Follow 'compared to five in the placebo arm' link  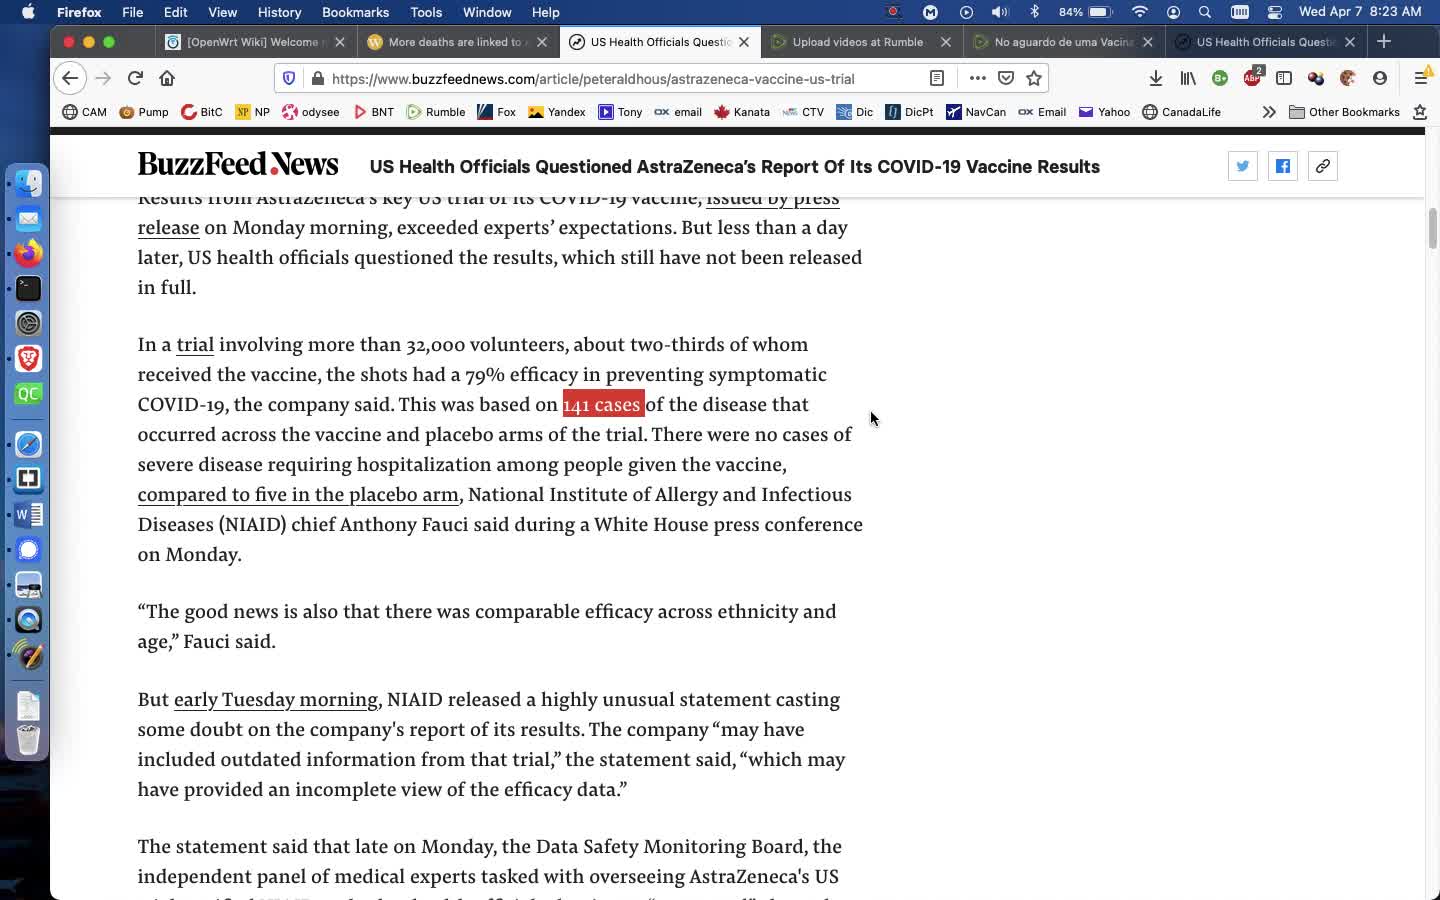tap(298, 495)
